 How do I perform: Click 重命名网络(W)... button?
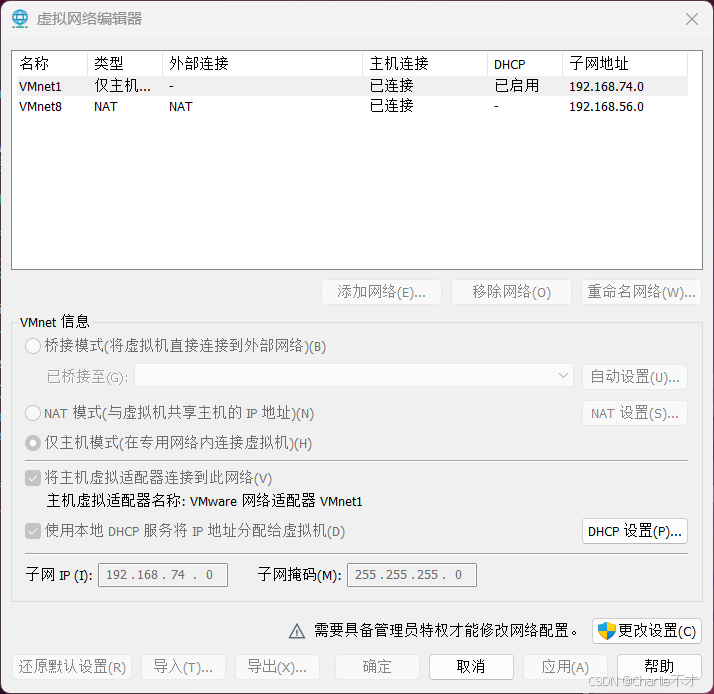click(641, 291)
